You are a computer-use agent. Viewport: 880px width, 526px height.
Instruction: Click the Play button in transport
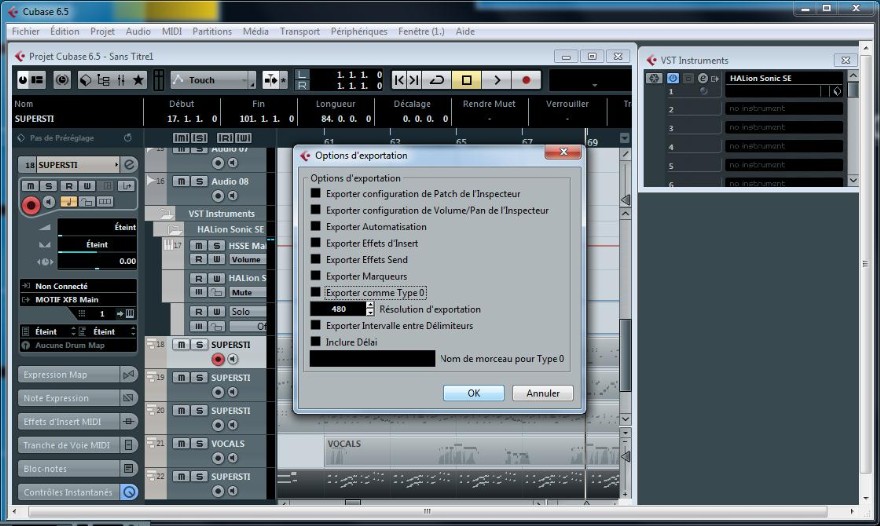pos(497,80)
